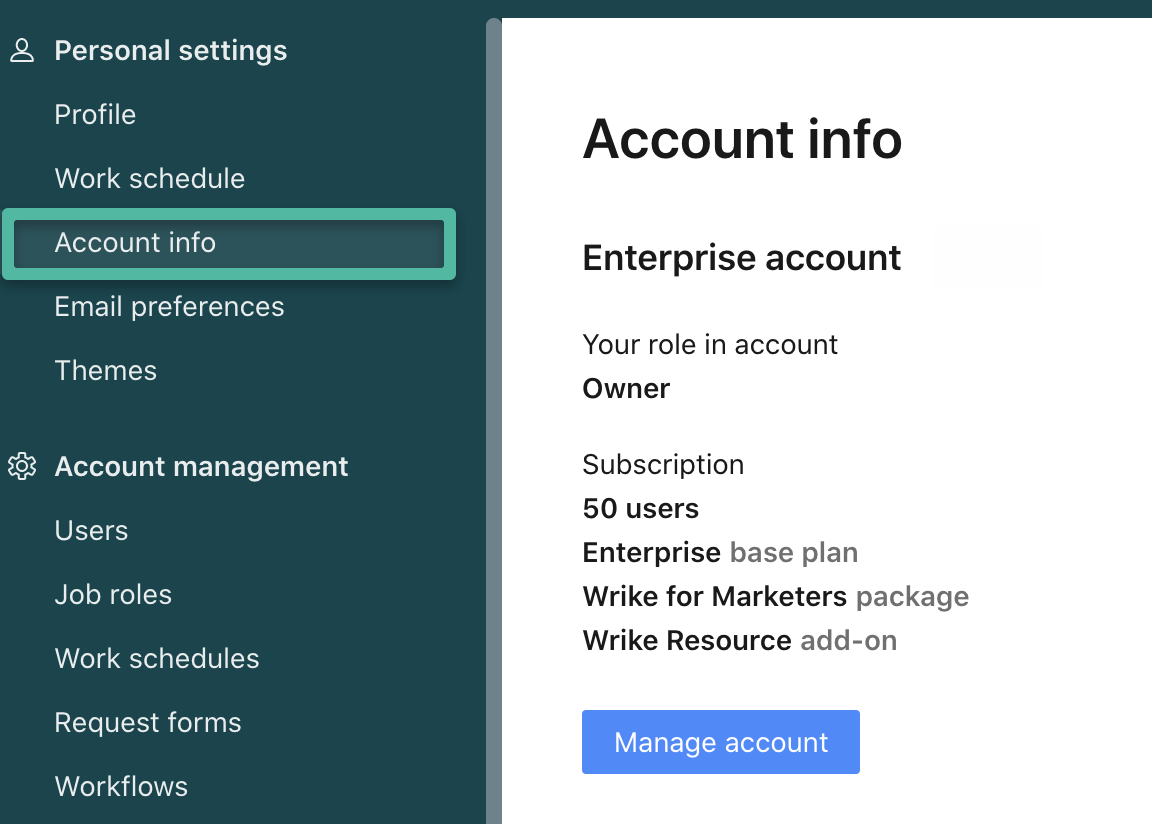Click the Personal settings section header

(x=171, y=51)
